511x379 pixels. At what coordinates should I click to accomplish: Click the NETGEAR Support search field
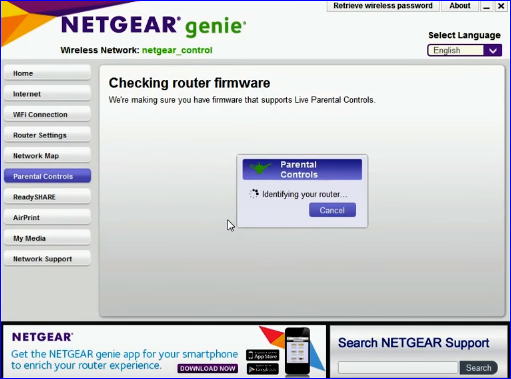[x=399, y=368]
